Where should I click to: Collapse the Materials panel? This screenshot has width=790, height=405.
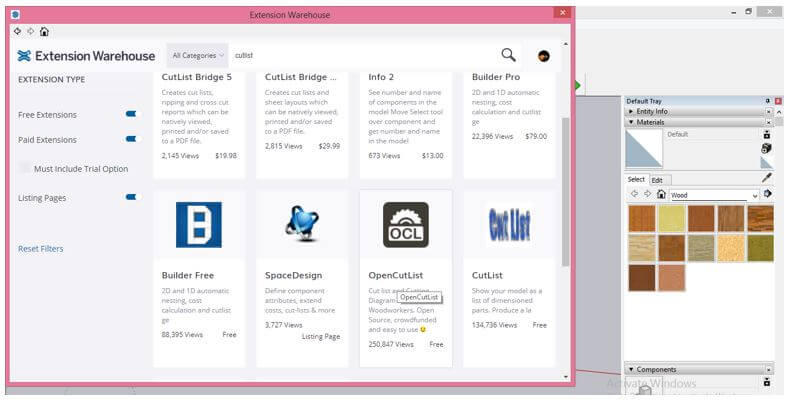[x=631, y=122]
